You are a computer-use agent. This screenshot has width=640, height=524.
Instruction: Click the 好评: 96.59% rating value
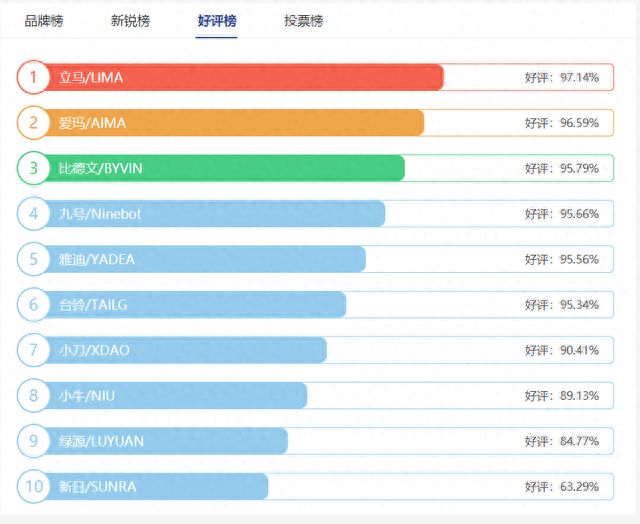click(562, 123)
